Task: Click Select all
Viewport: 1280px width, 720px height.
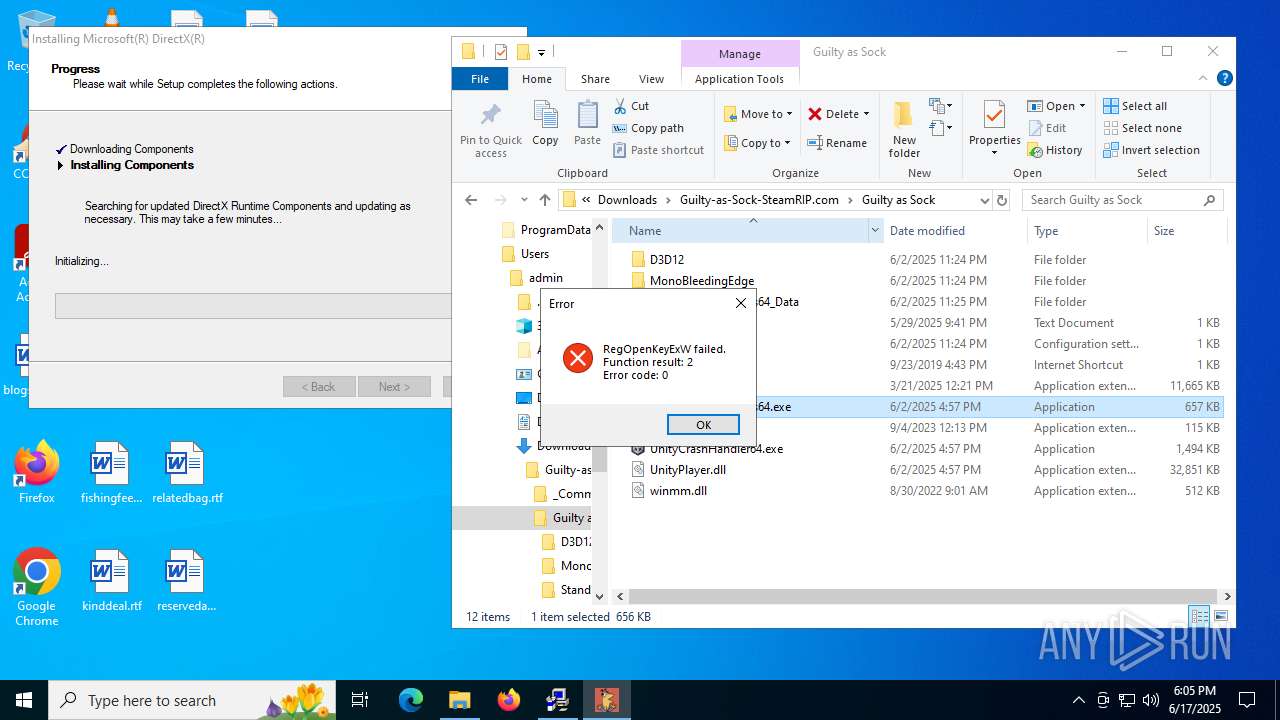Action: [x=1135, y=106]
